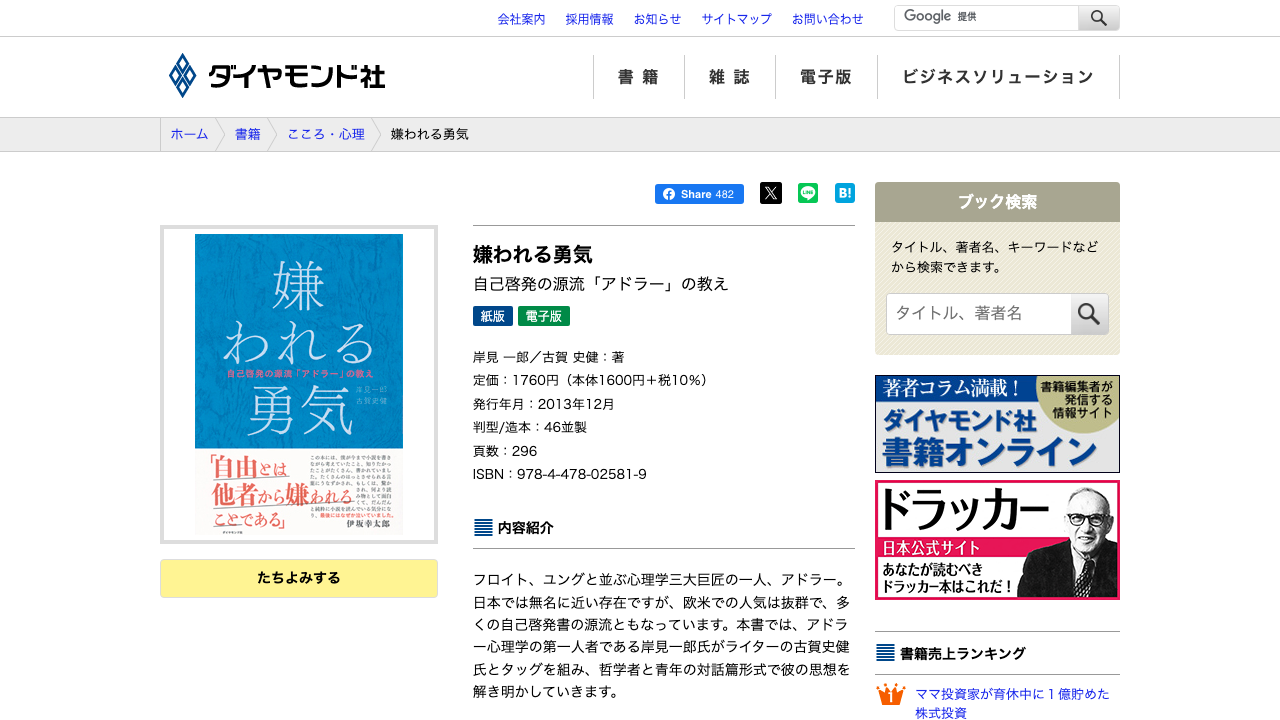The image size is (1280, 720).
Task: Click the Facebook Share 482 button
Action: click(x=699, y=194)
